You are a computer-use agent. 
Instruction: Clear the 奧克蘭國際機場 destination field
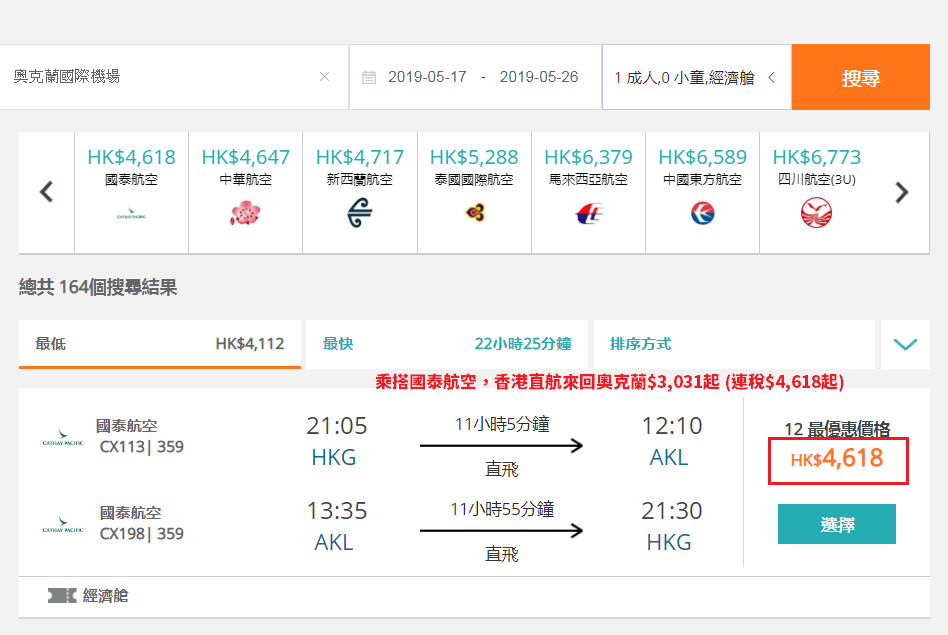pos(325,76)
